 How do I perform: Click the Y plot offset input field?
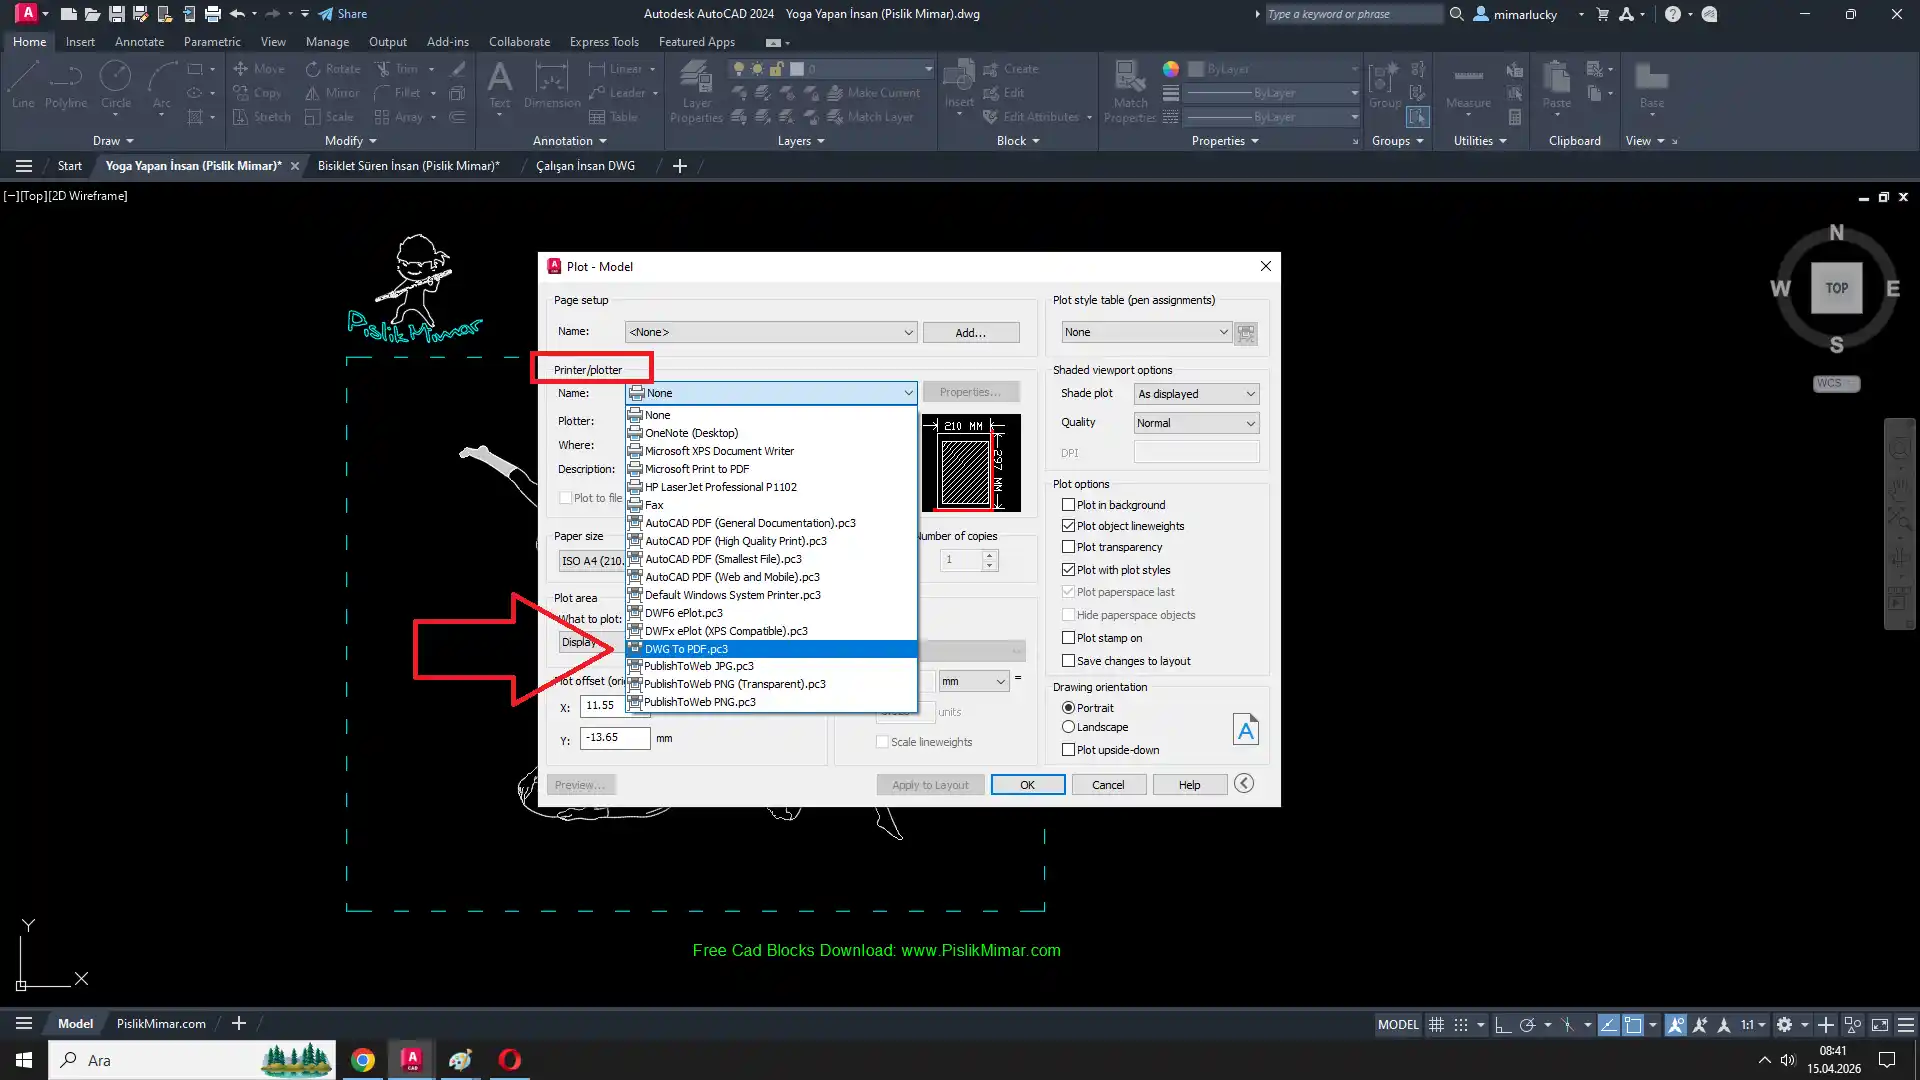[614, 738]
